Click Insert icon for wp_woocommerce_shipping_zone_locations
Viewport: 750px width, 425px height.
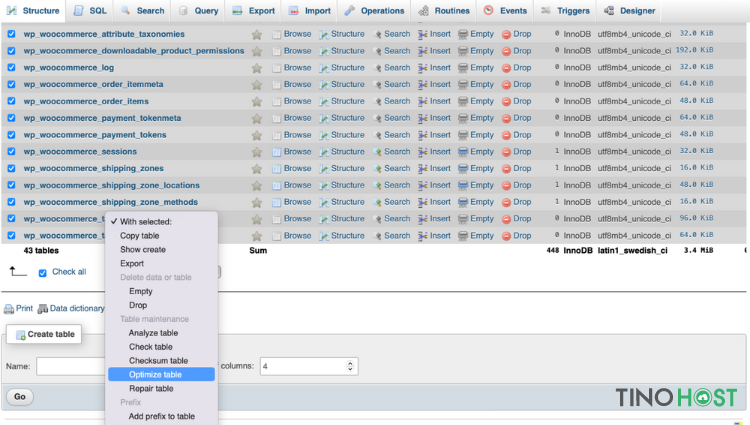pos(422,185)
